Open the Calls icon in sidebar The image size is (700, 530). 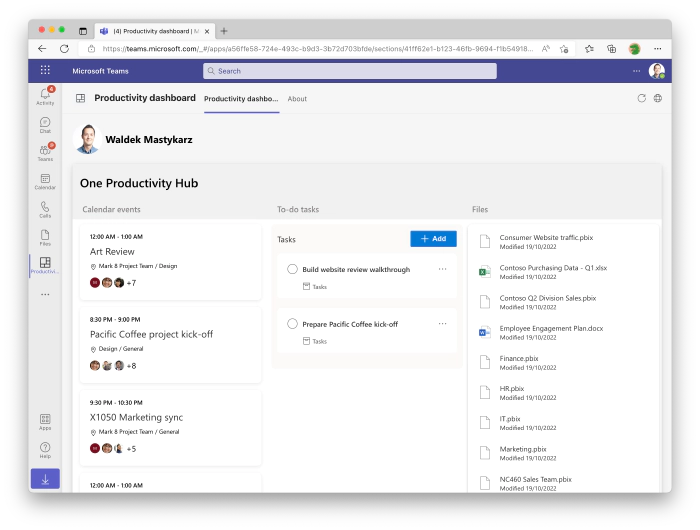click(45, 209)
